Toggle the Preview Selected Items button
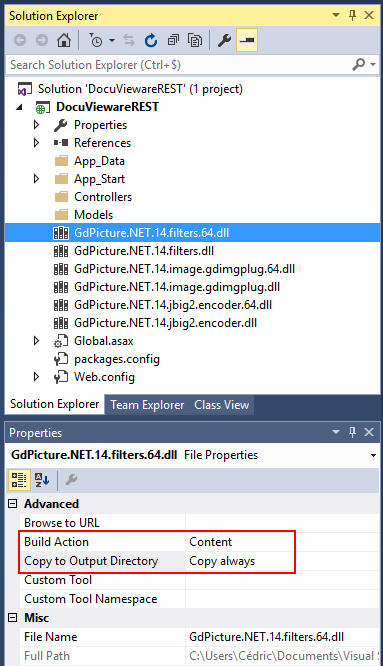This screenshot has height=666, width=383. (247, 40)
